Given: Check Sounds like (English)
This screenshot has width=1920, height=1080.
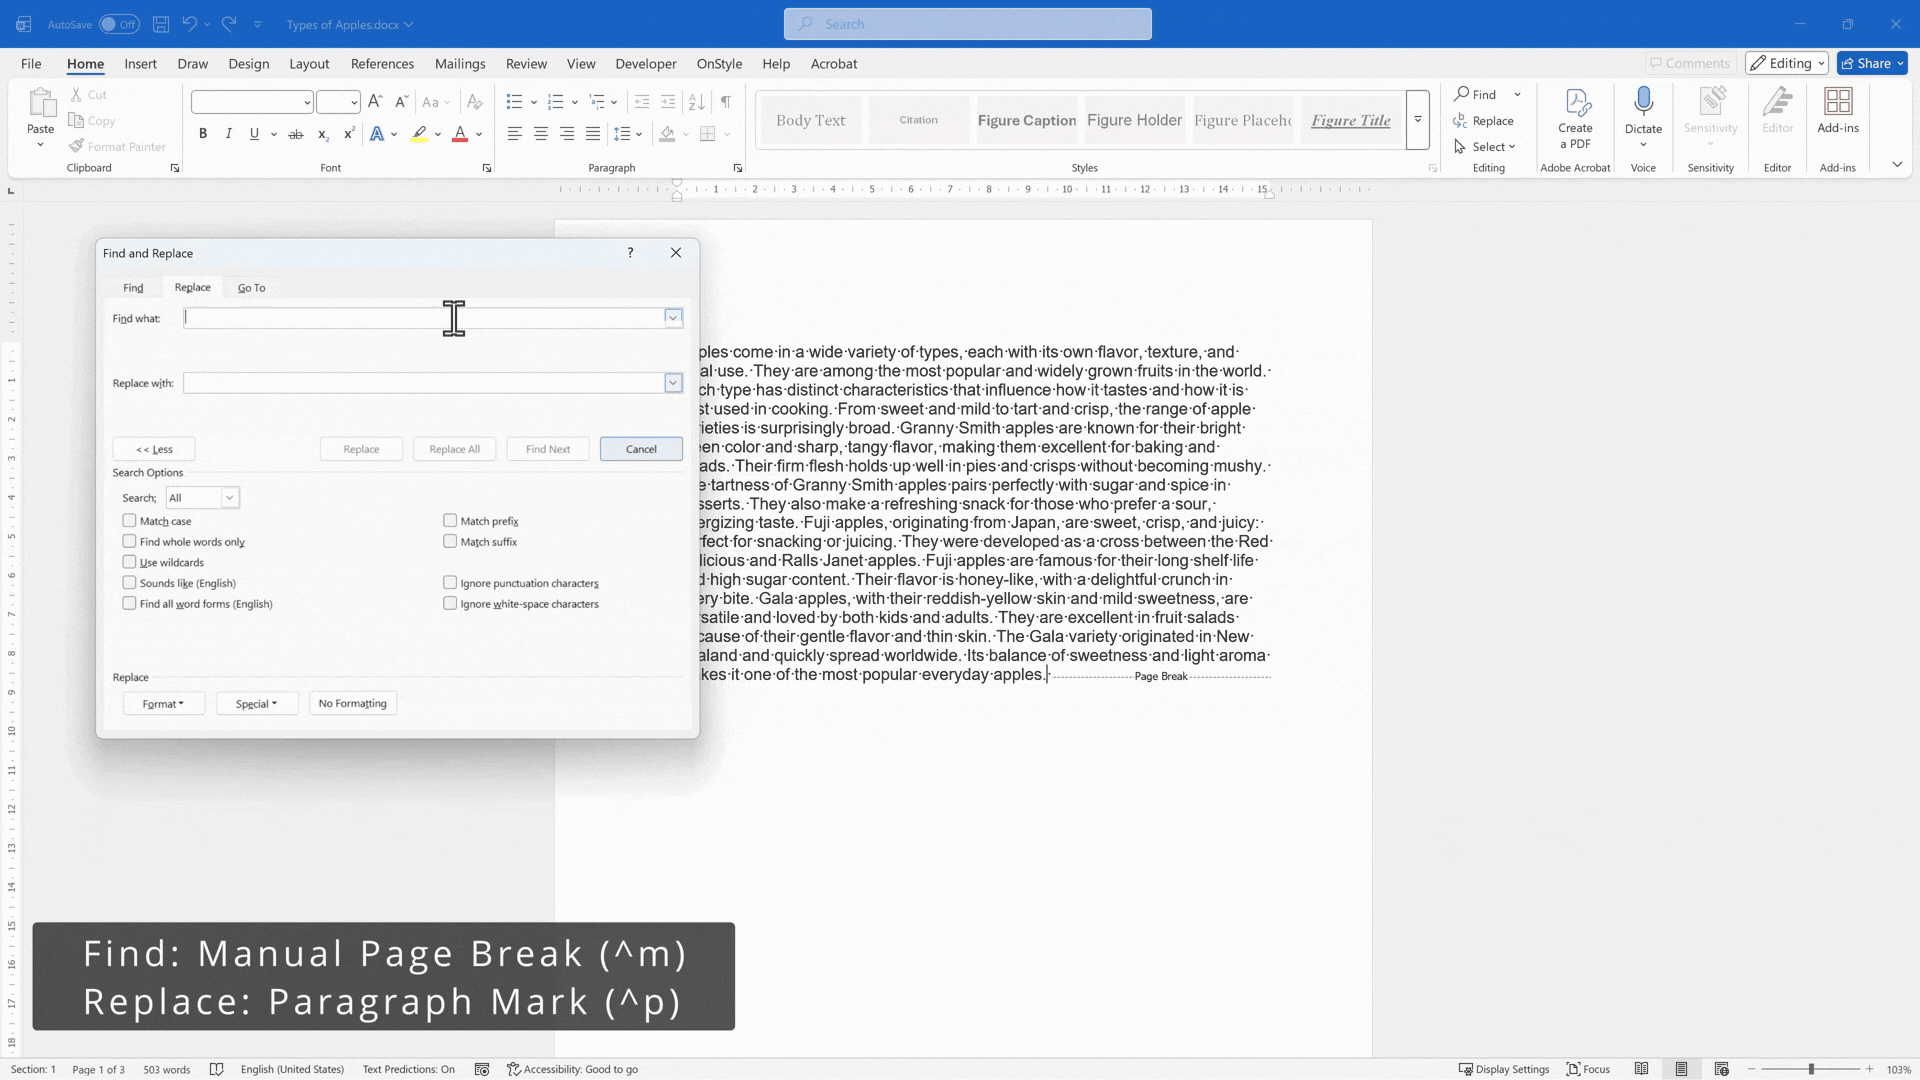Looking at the screenshot, I should (x=129, y=582).
